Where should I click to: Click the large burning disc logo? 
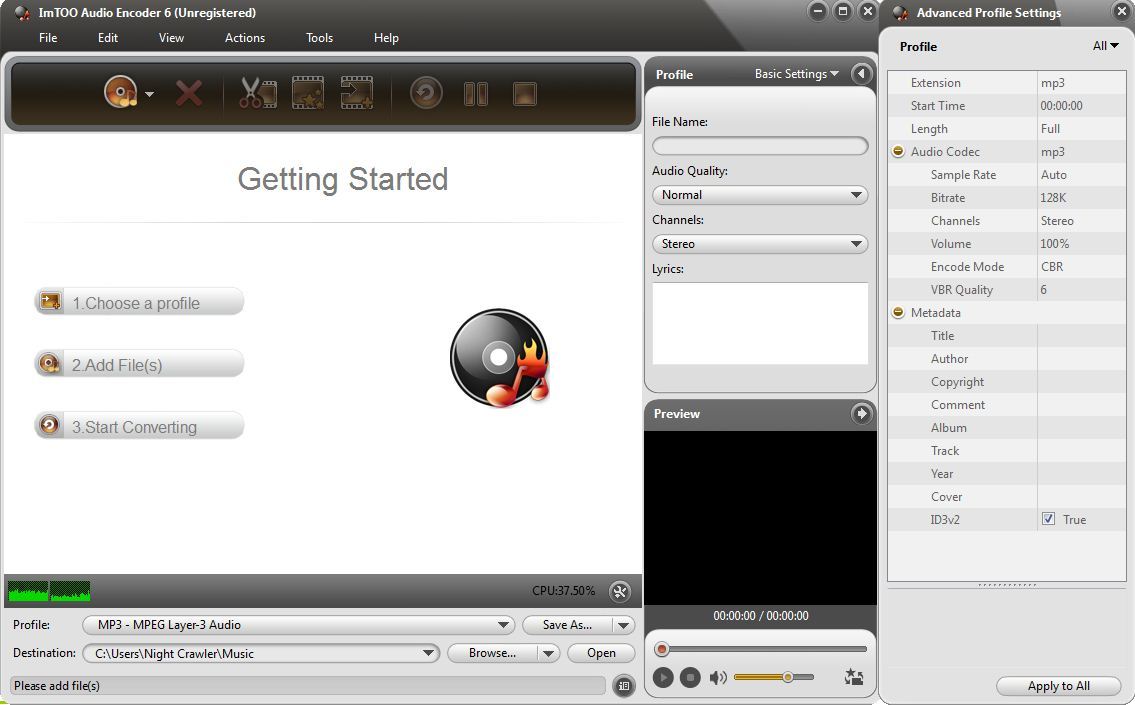[x=499, y=358]
